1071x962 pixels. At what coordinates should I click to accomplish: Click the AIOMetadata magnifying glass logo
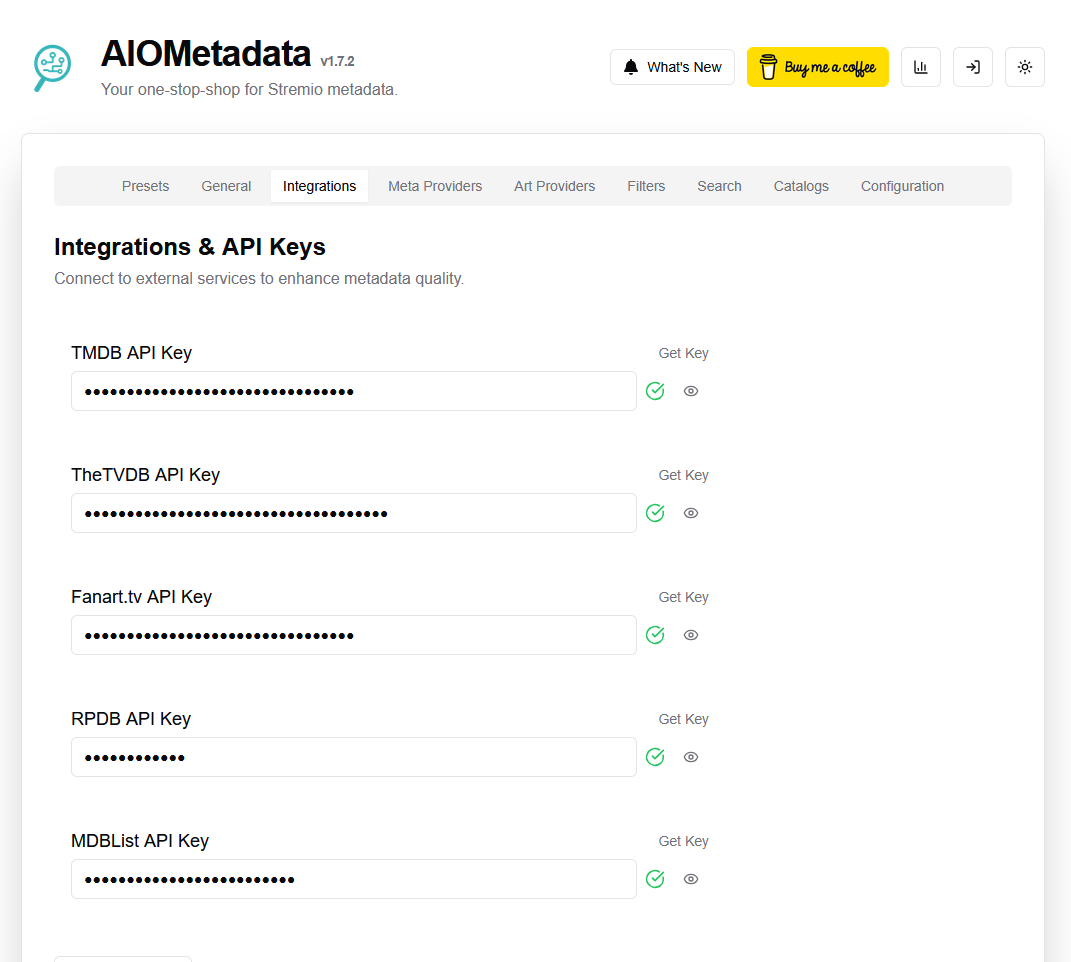coord(52,67)
